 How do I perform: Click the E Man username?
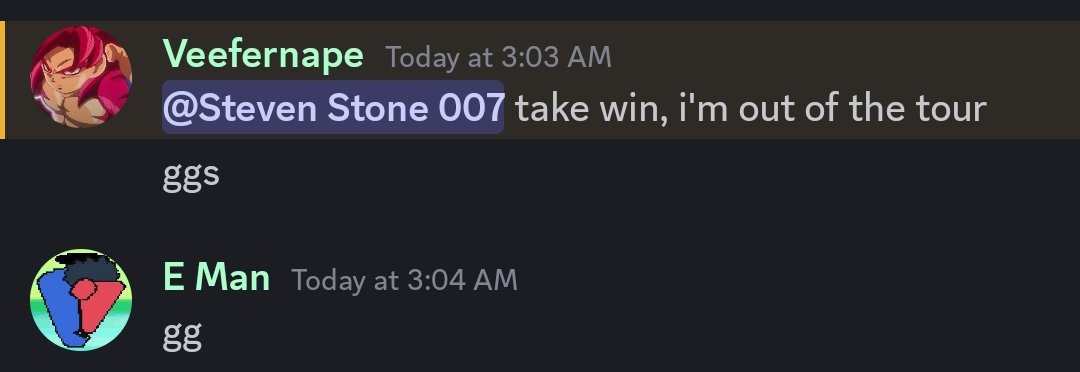coord(216,278)
